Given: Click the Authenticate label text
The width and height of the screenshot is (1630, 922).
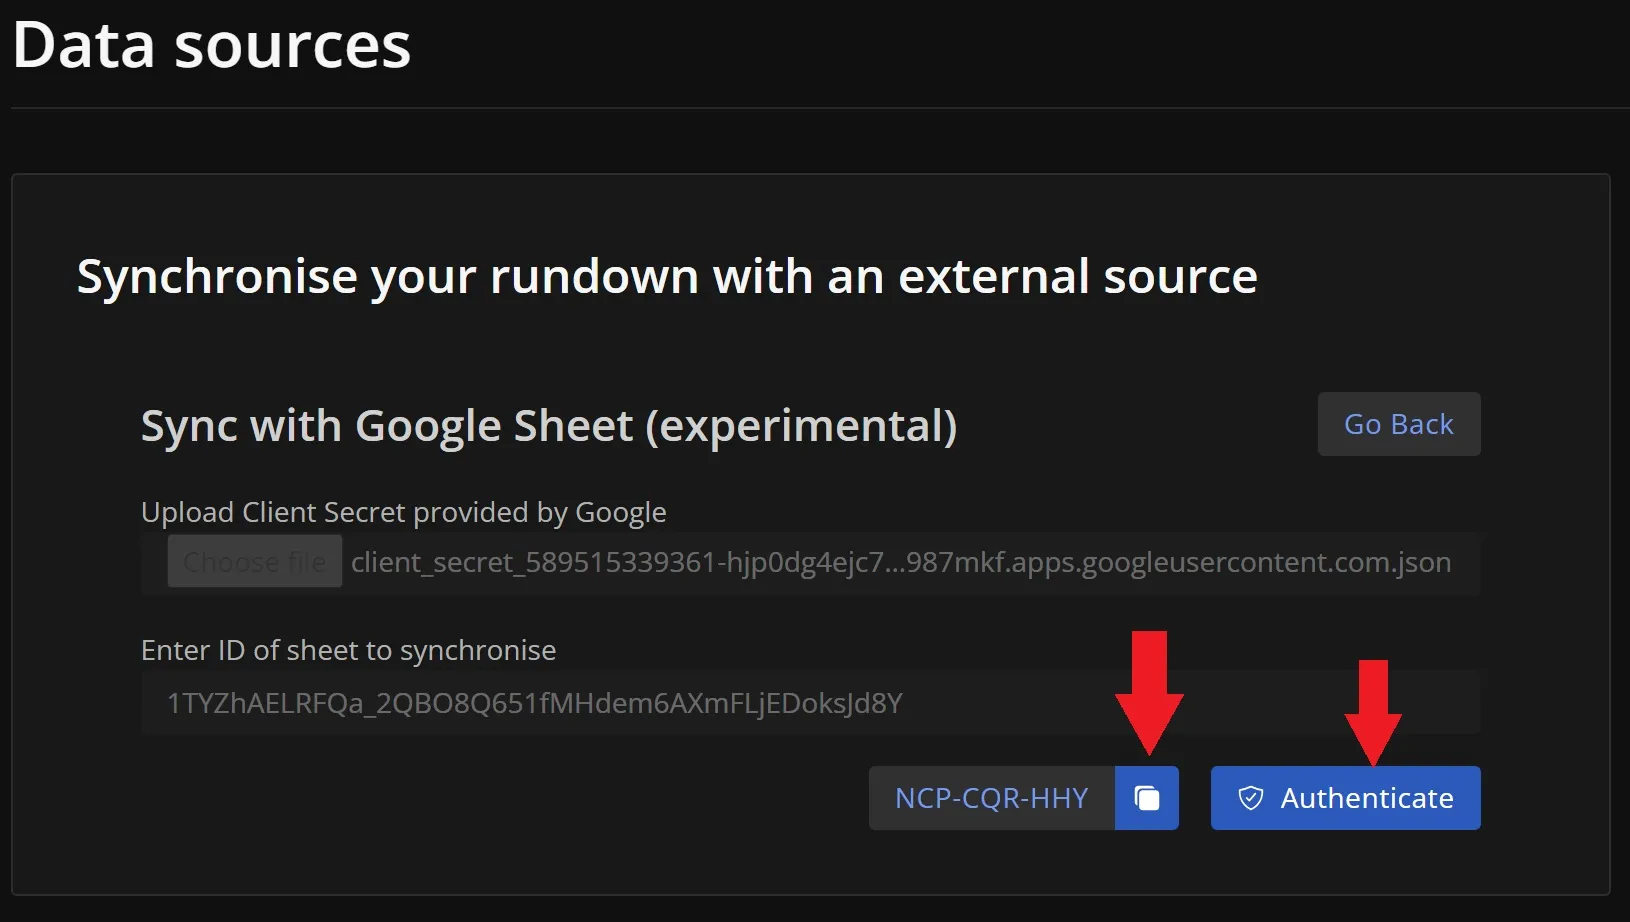Looking at the screenshot, I should (1367, 798).
